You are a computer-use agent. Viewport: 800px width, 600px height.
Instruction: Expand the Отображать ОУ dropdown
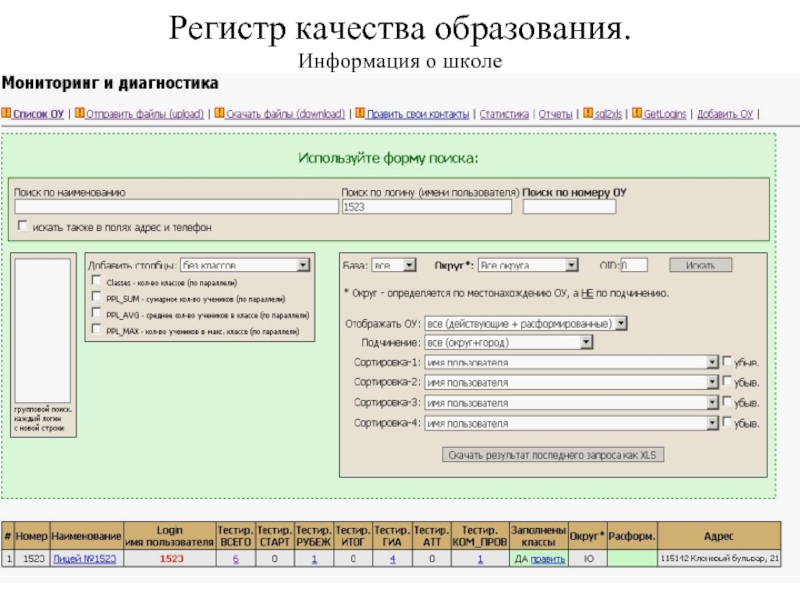(621, 324)
